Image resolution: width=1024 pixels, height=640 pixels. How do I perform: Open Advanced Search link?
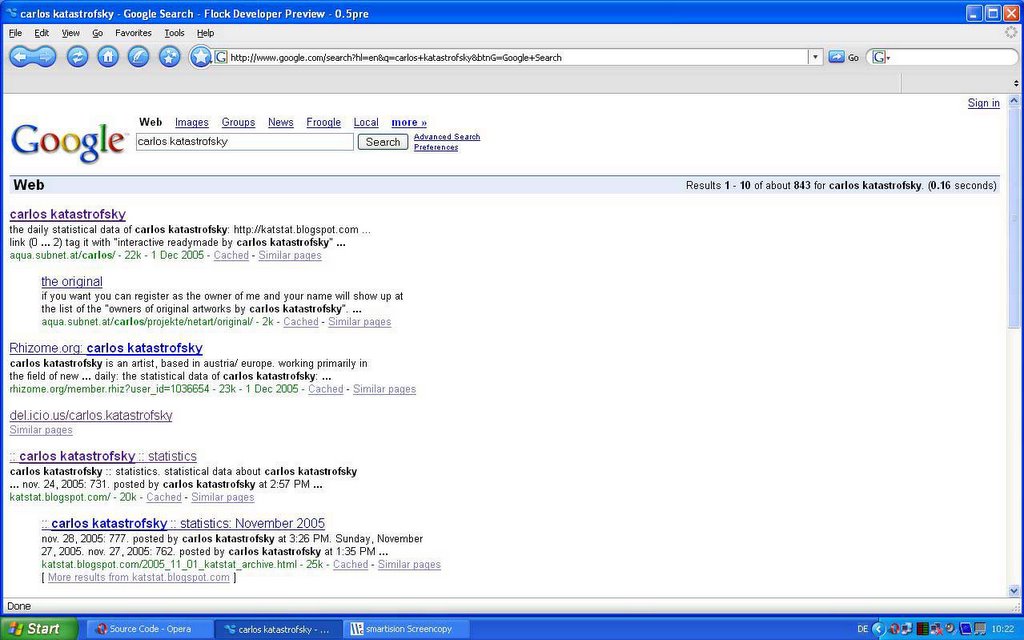pyautogui.click(x=447, y=136)
